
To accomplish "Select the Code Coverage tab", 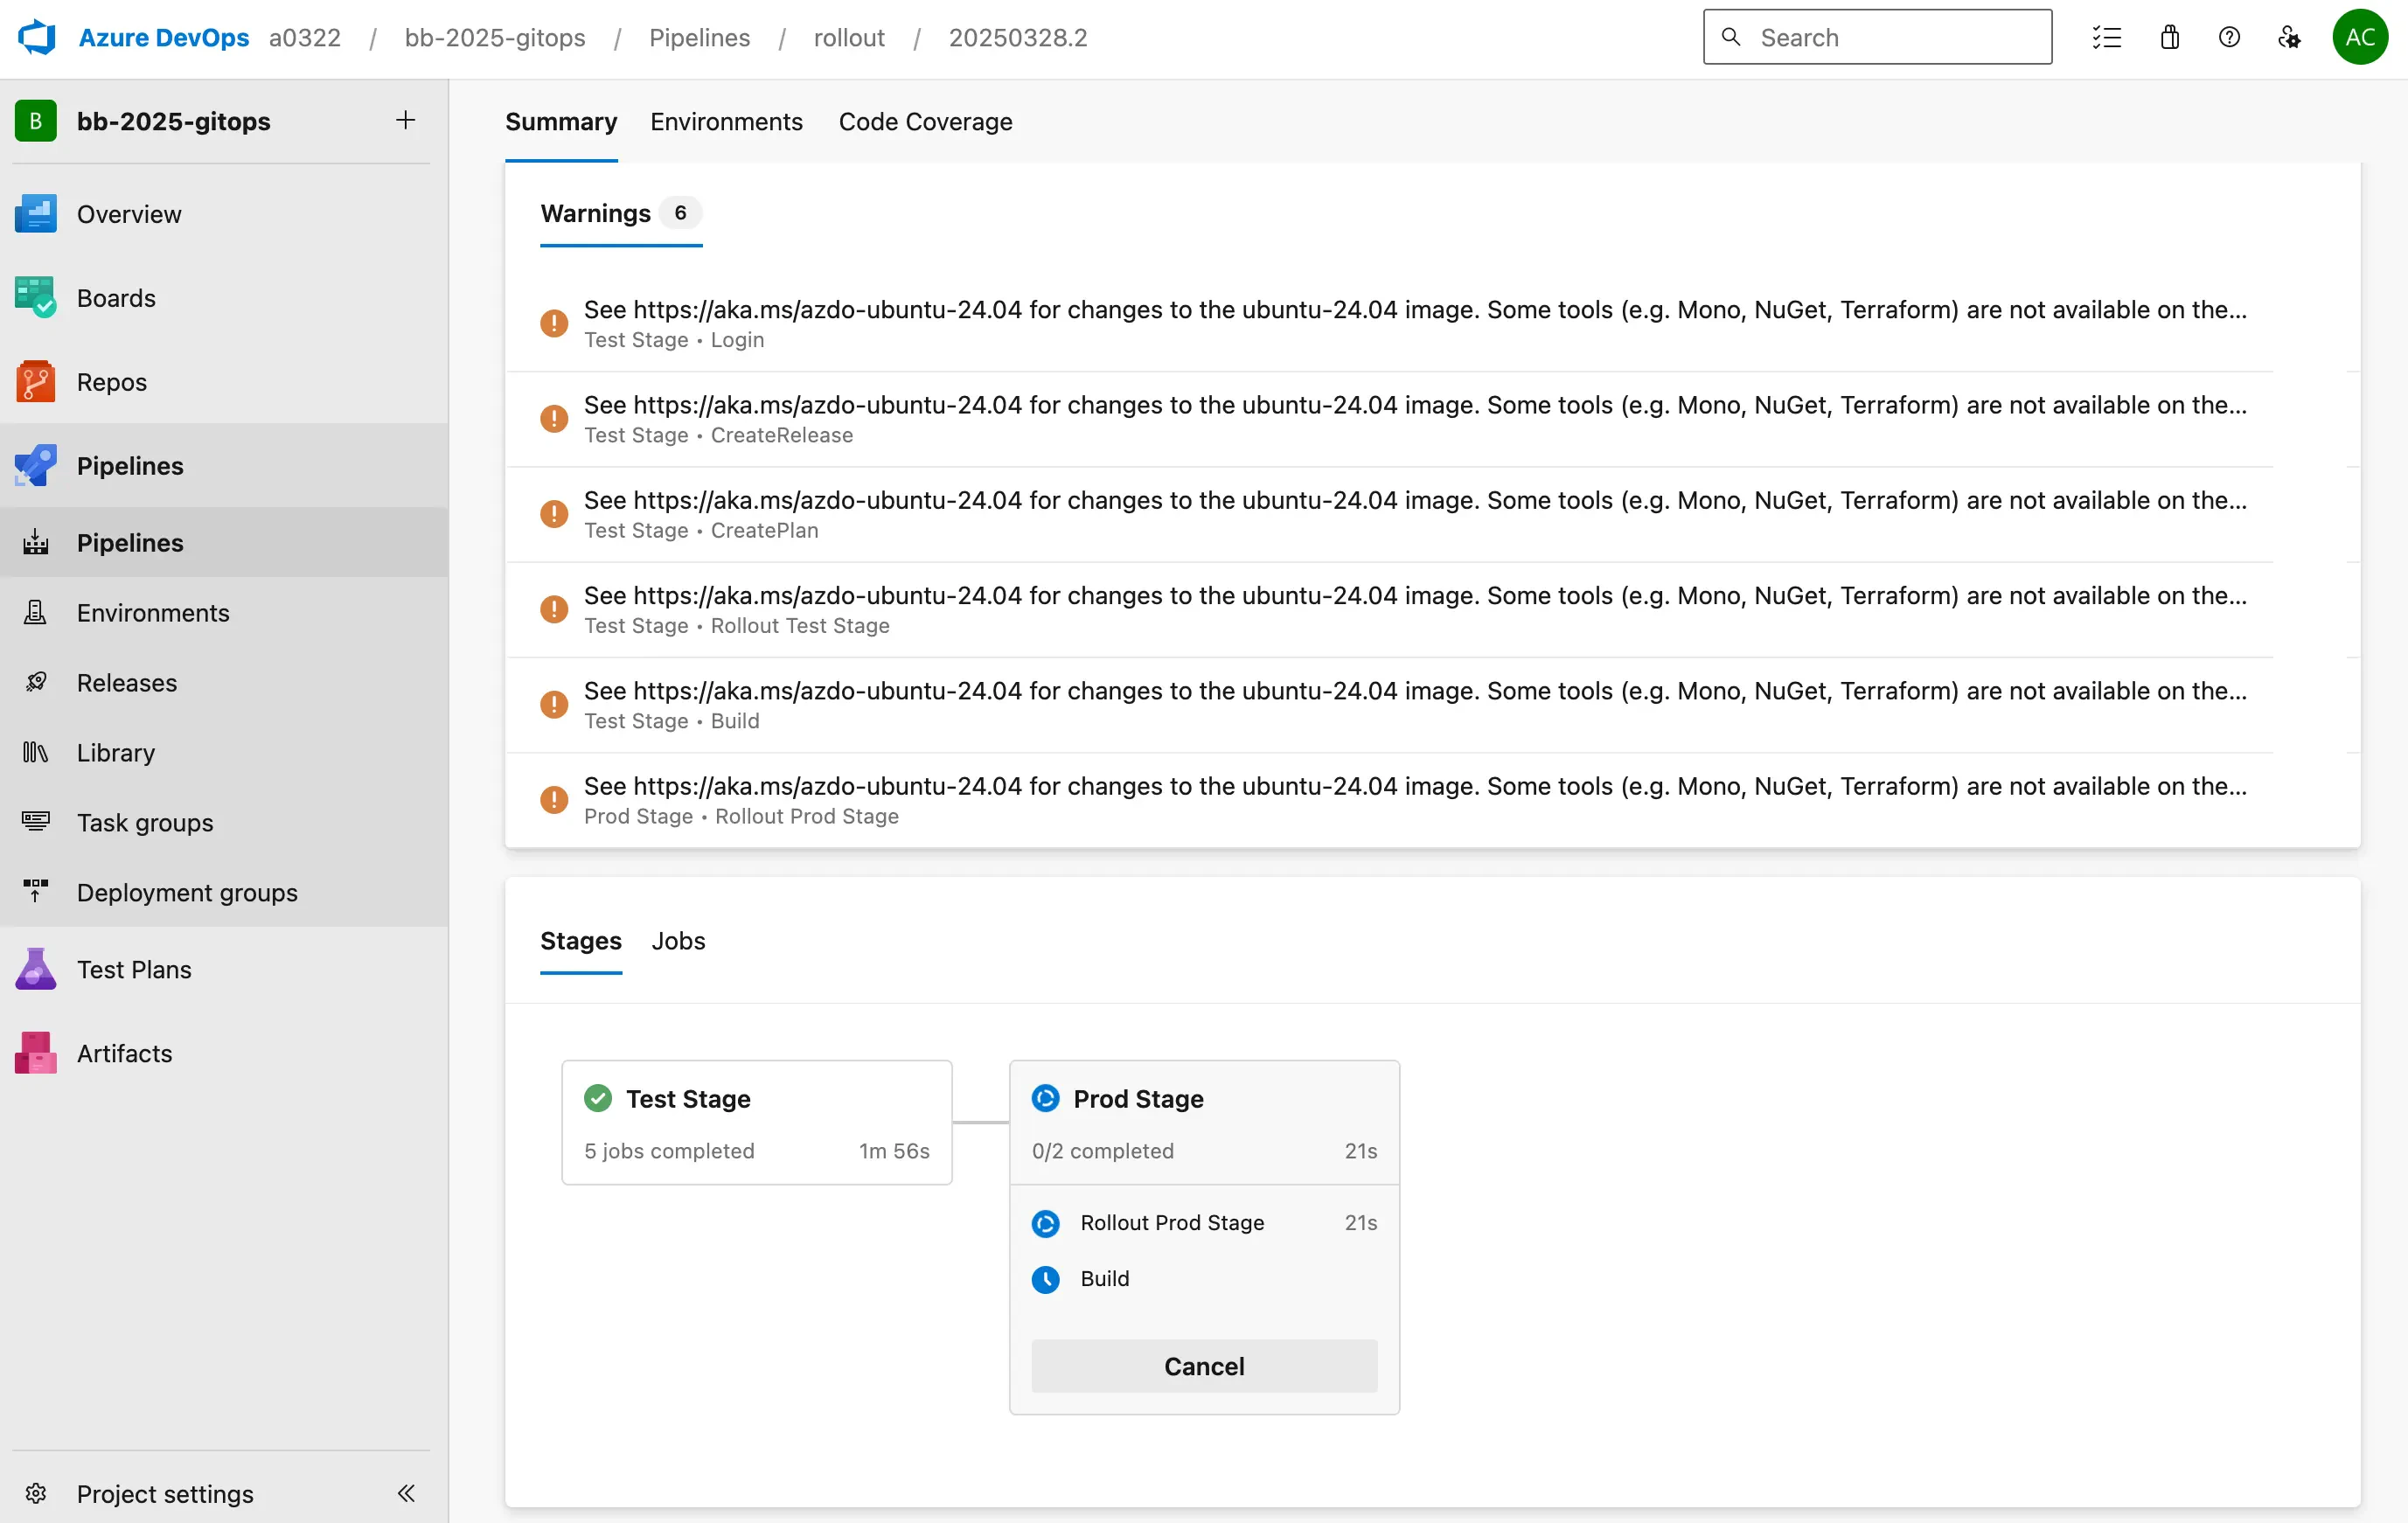I will (925, 122).
